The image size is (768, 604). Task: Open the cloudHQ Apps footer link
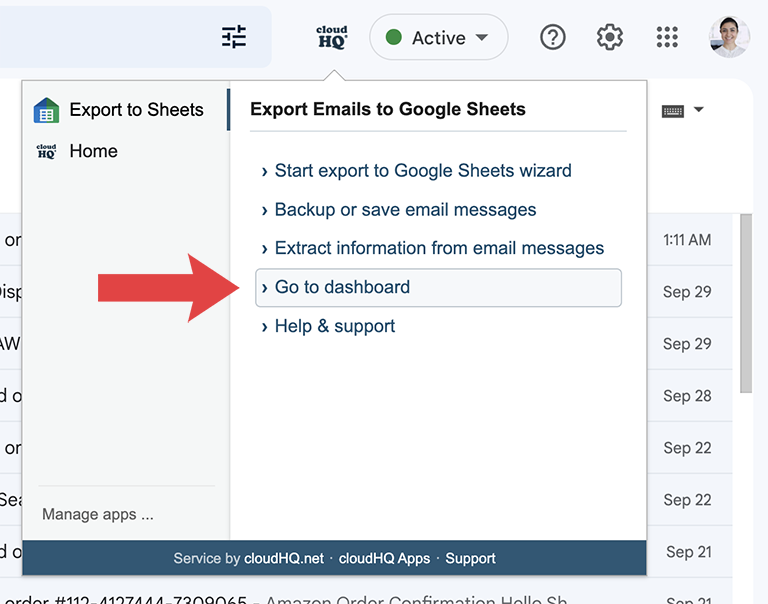[x=384, y=558]
